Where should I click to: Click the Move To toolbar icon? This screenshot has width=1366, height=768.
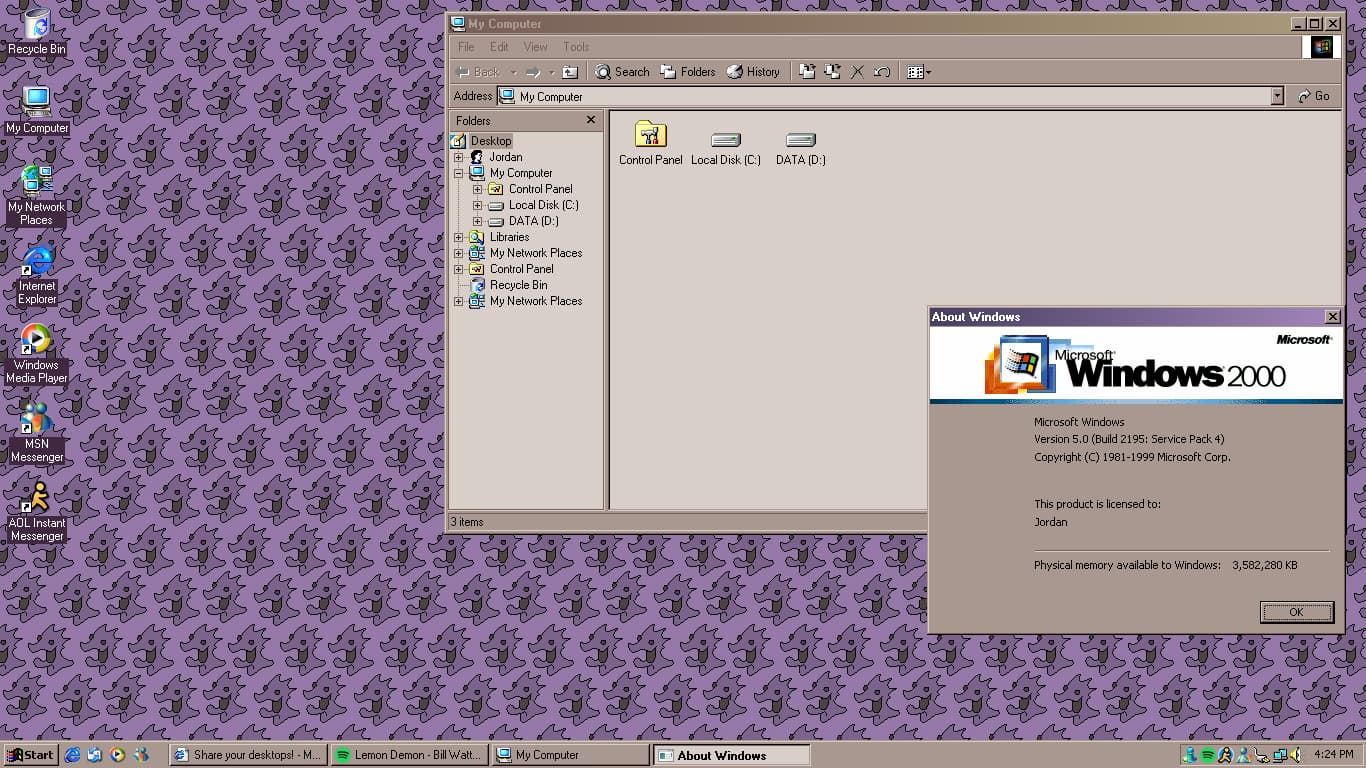tap(808, 72)
